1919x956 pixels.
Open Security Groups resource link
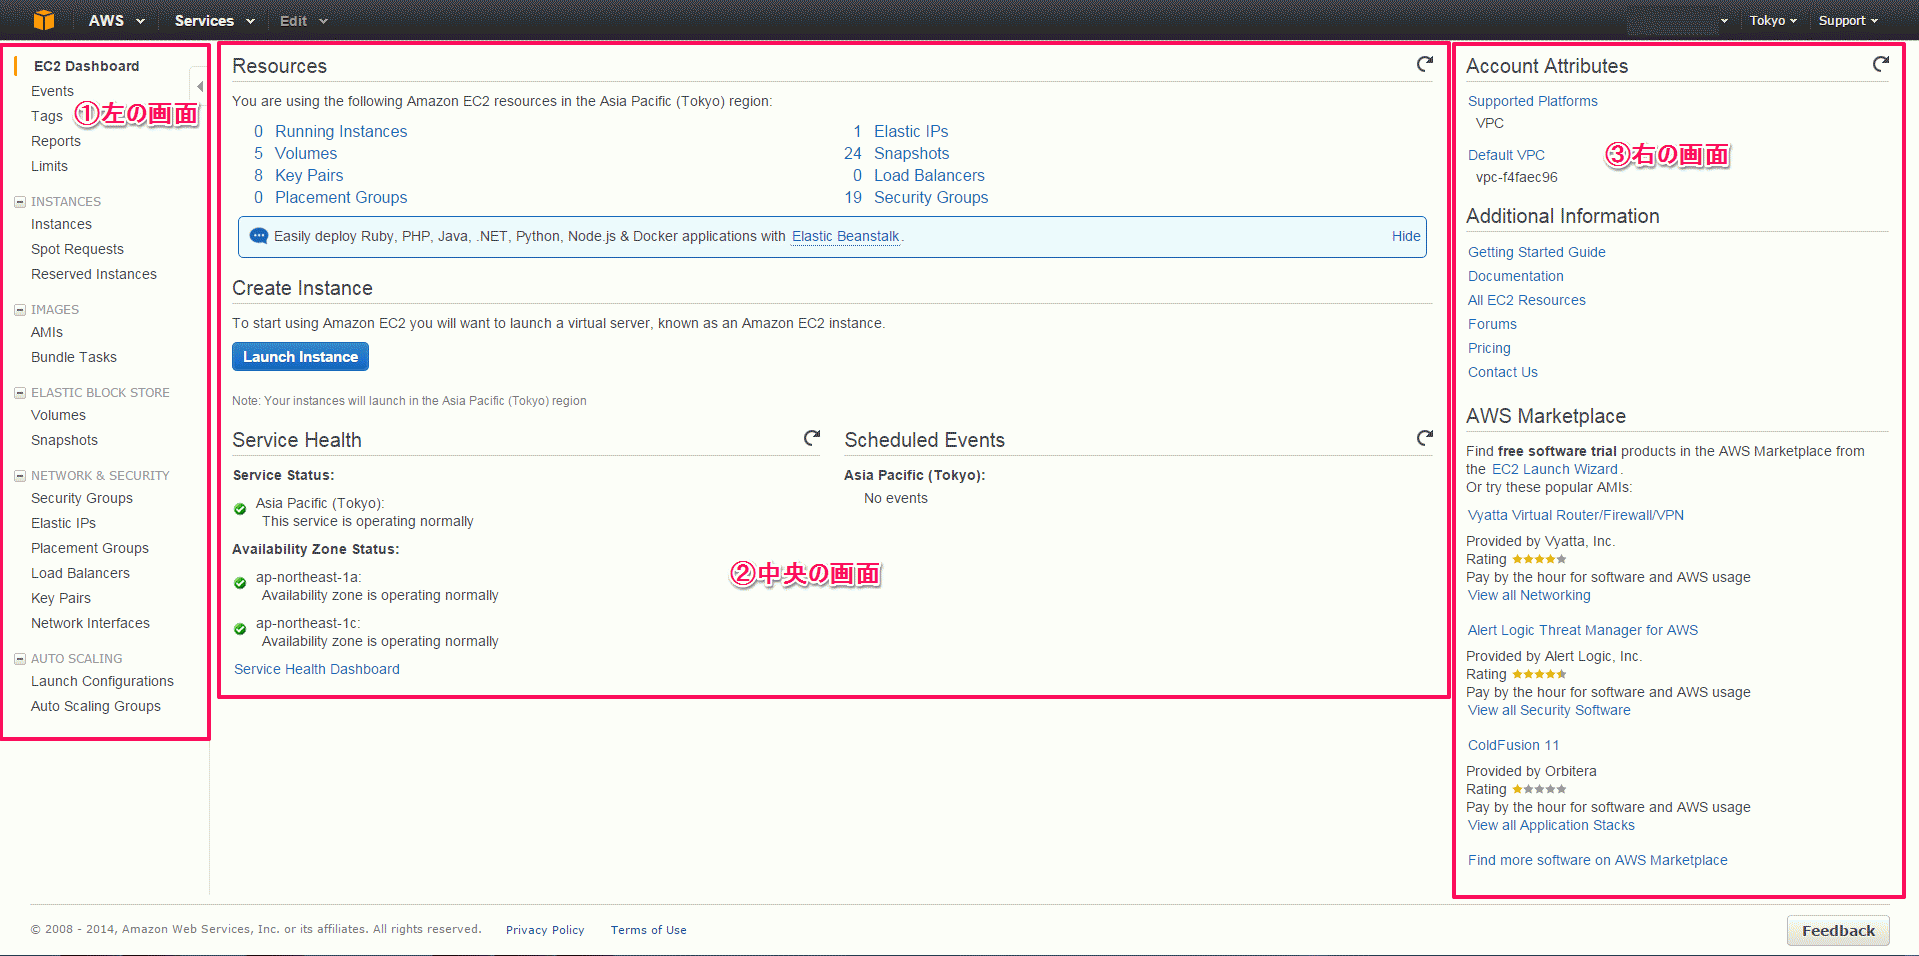point(931,197)
